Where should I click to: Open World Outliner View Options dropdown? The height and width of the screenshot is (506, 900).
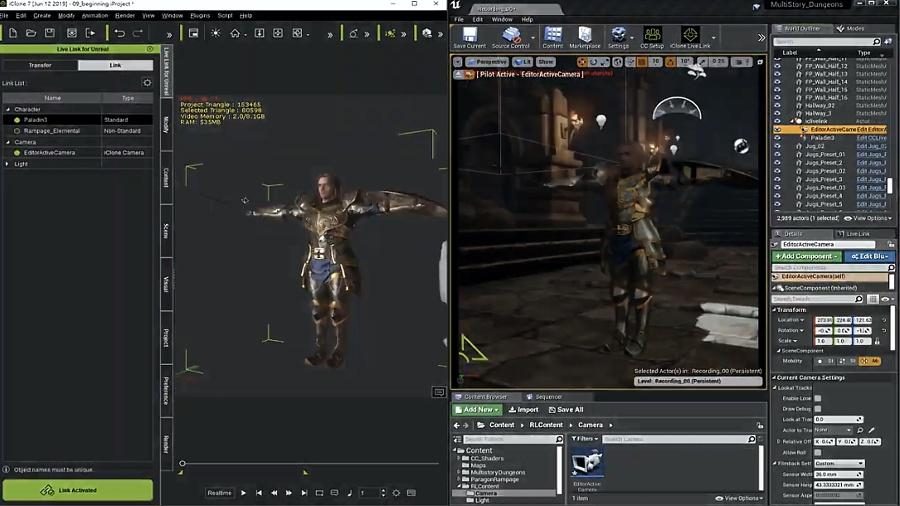[868, 219]
